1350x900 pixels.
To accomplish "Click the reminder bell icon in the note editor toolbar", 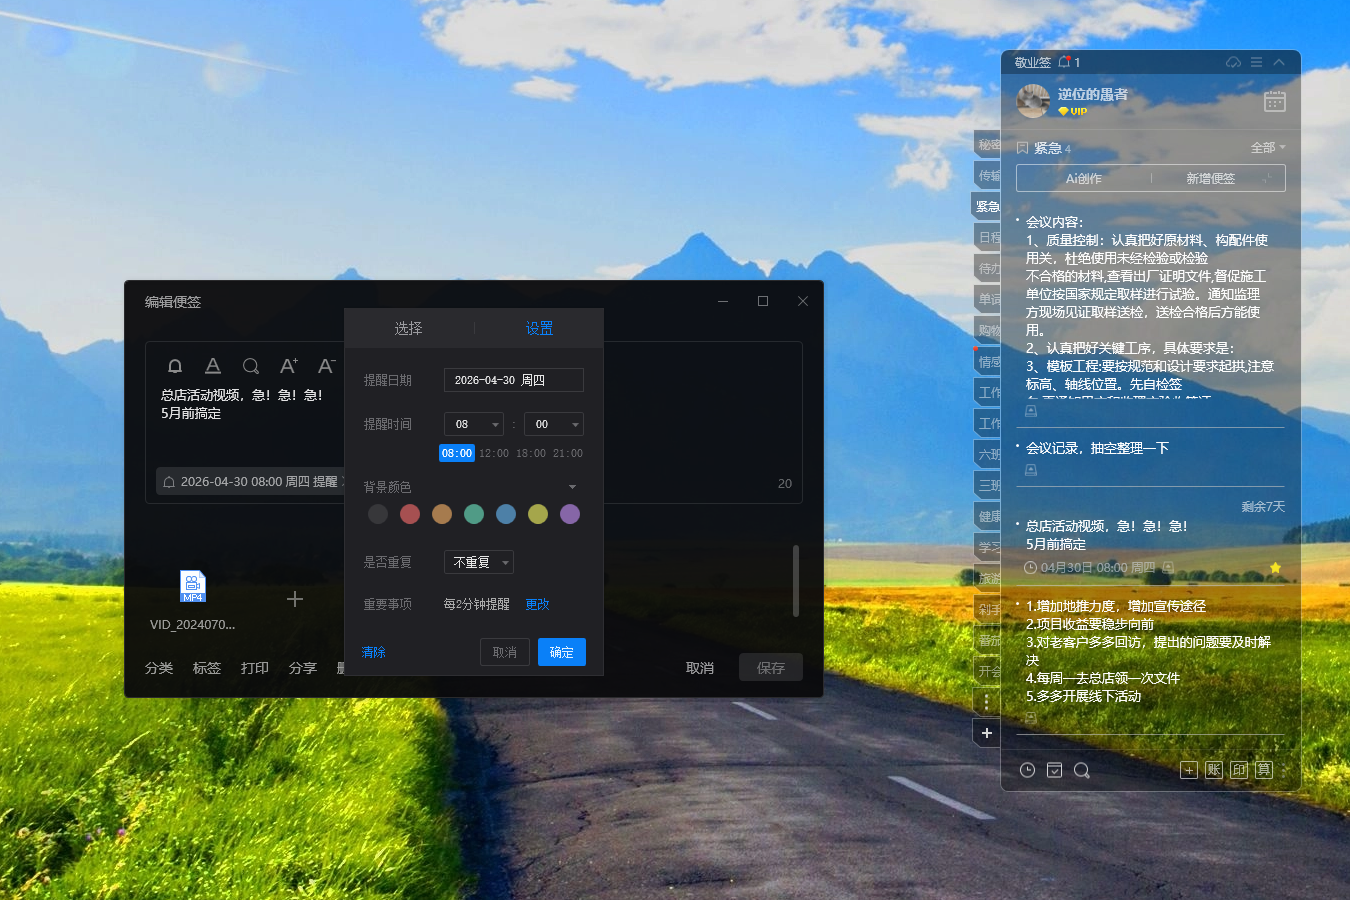I will (175, 366).
